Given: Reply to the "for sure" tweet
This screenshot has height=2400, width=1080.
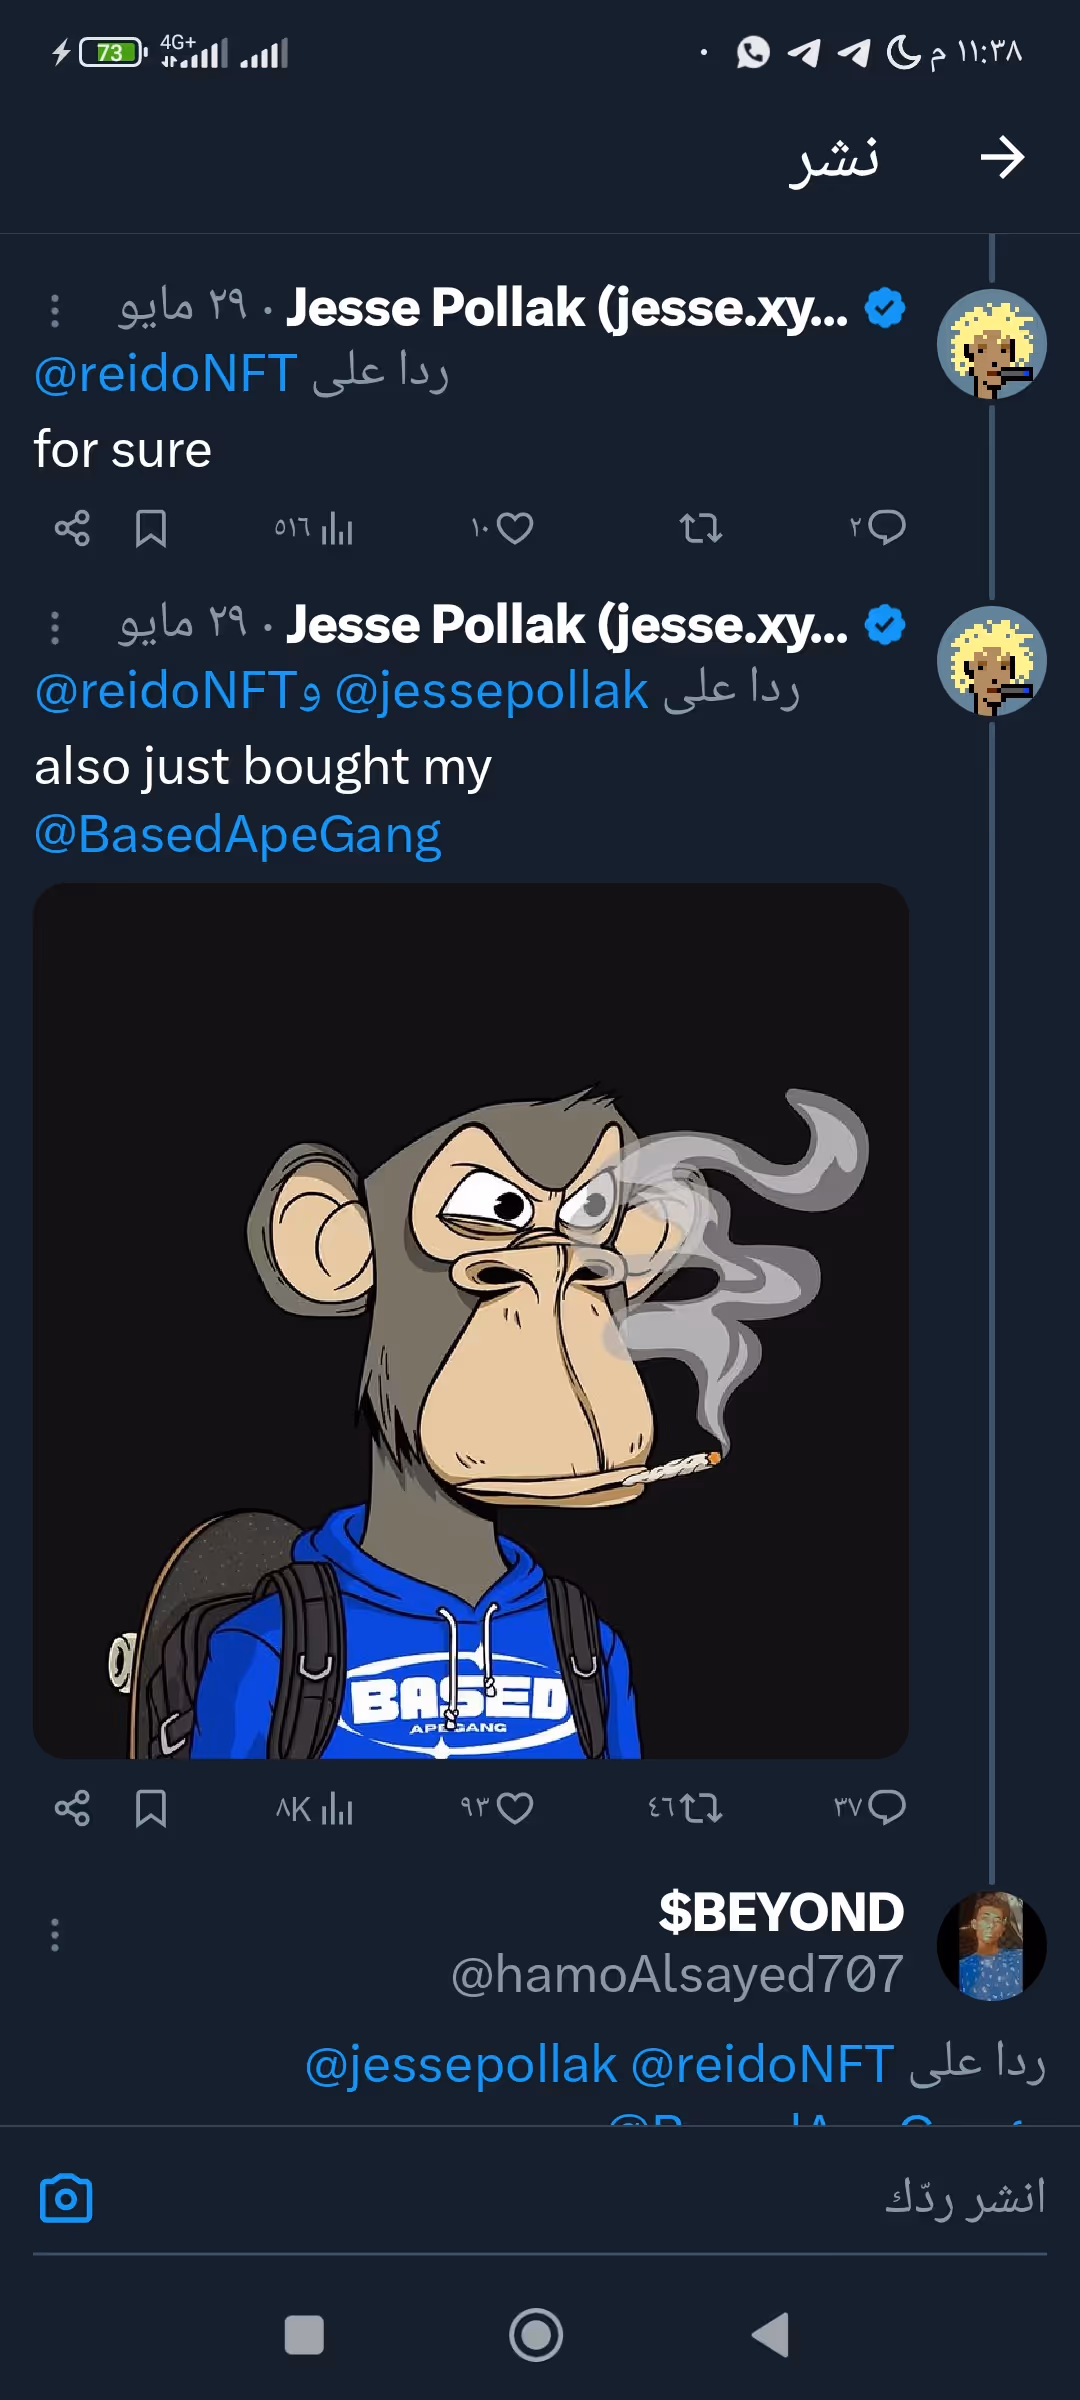Looking at the screenshot, I should 886,527.
